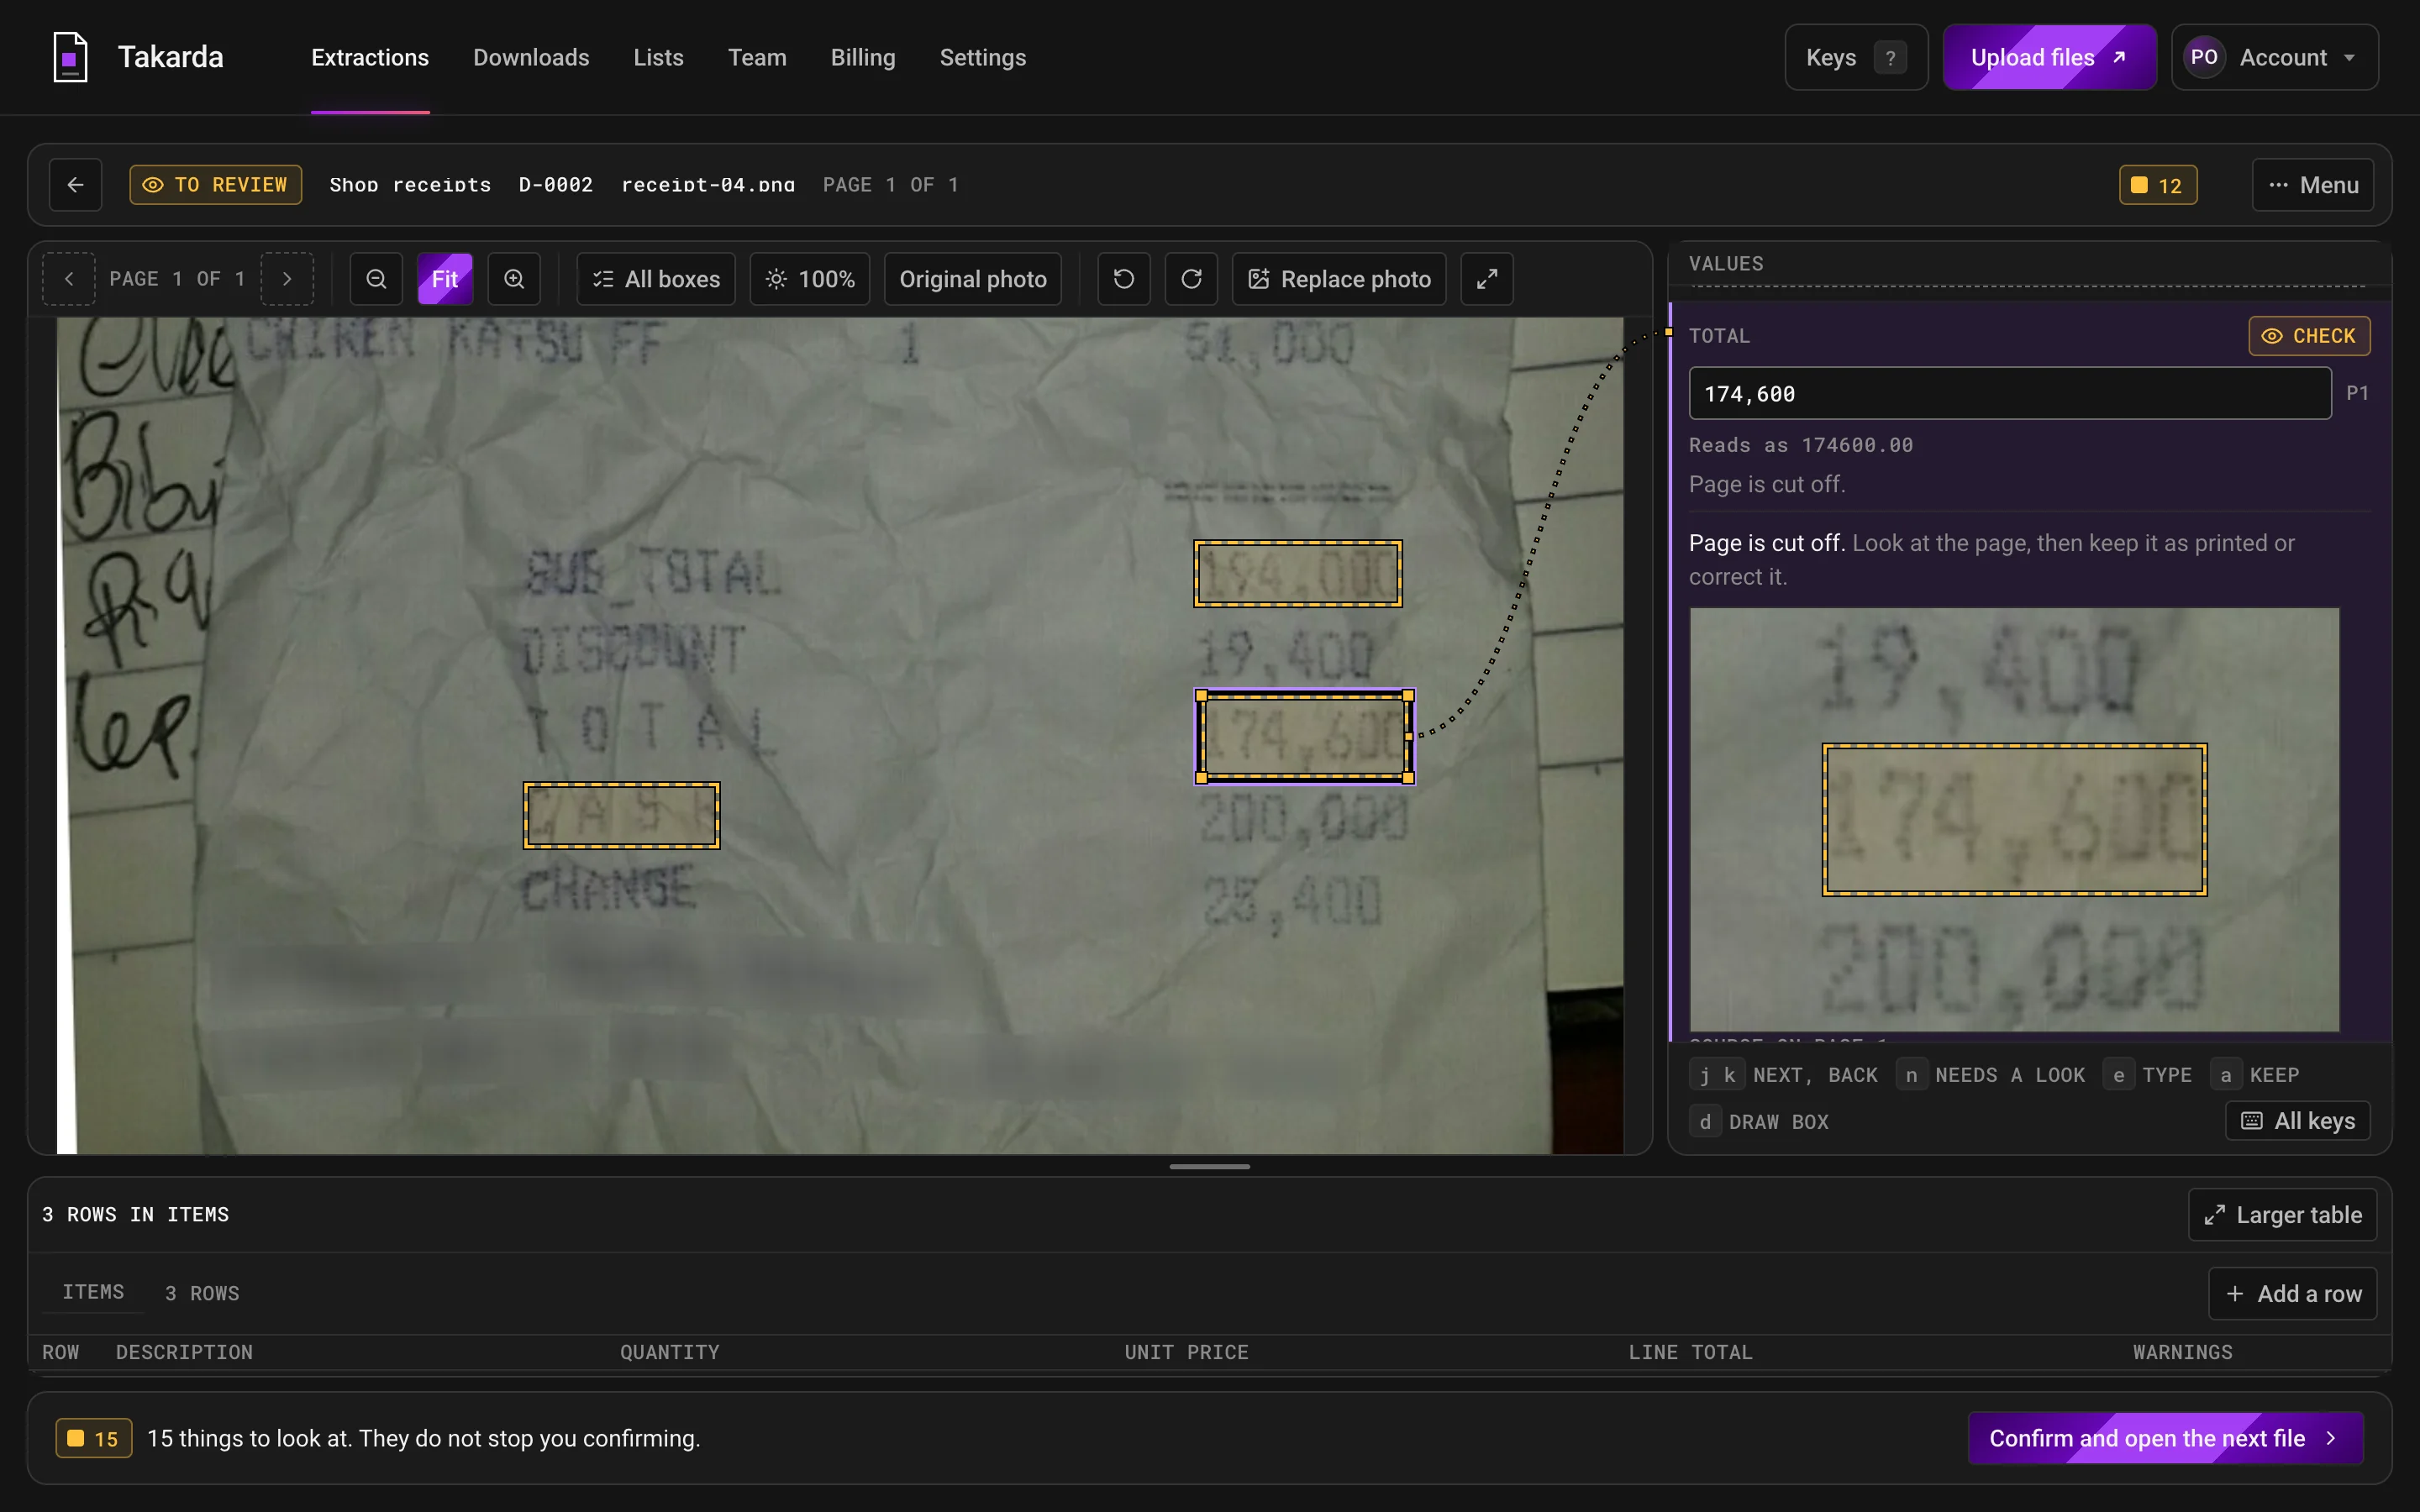Rotate photo counter-clockwise
This screenshot has width=2420, height=1512.
click(x=1124, y=279)
